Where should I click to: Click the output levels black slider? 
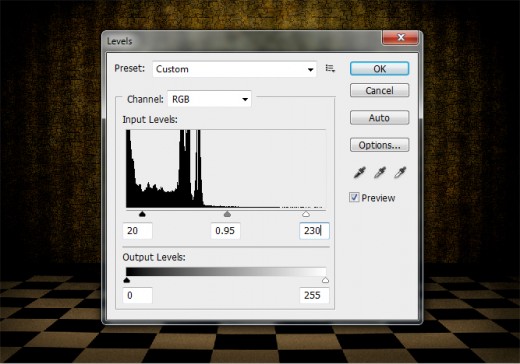pos(127,280)
